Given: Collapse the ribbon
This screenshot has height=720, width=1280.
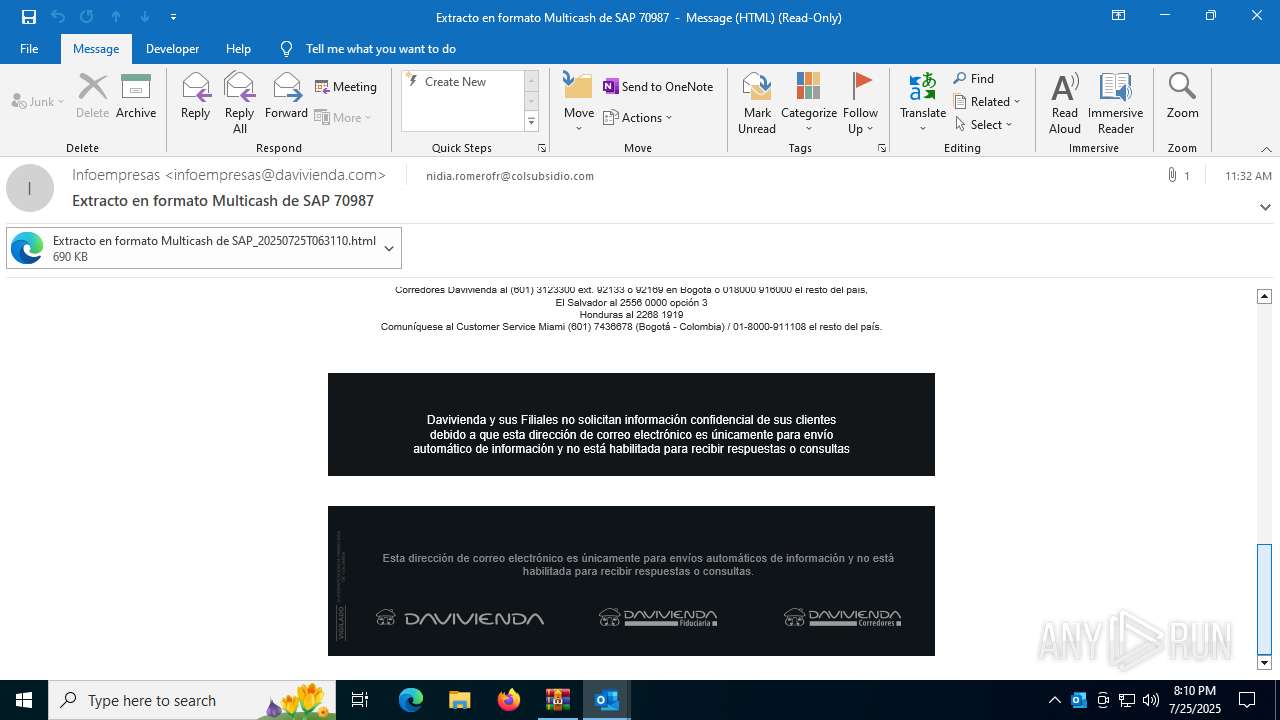Looking at the screenshot, I should point(1266,149).
